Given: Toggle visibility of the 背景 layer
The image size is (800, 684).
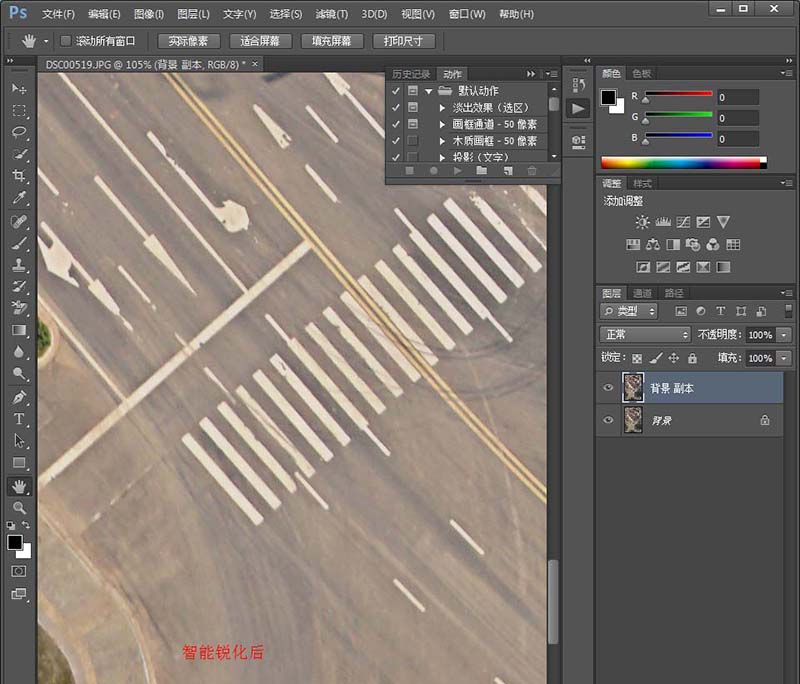Looking at the screenshot, I should tap(608, 421).
